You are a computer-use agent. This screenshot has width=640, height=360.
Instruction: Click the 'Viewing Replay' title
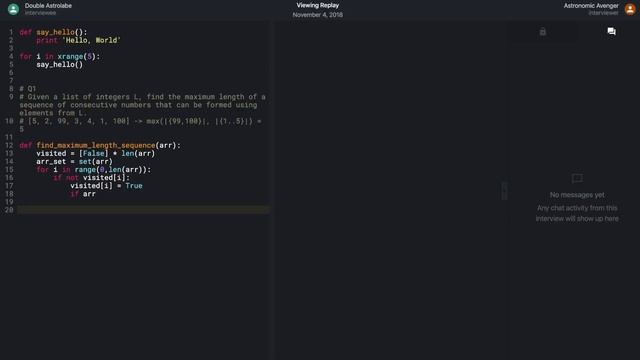pyautogui.click(x=318, y=5)
